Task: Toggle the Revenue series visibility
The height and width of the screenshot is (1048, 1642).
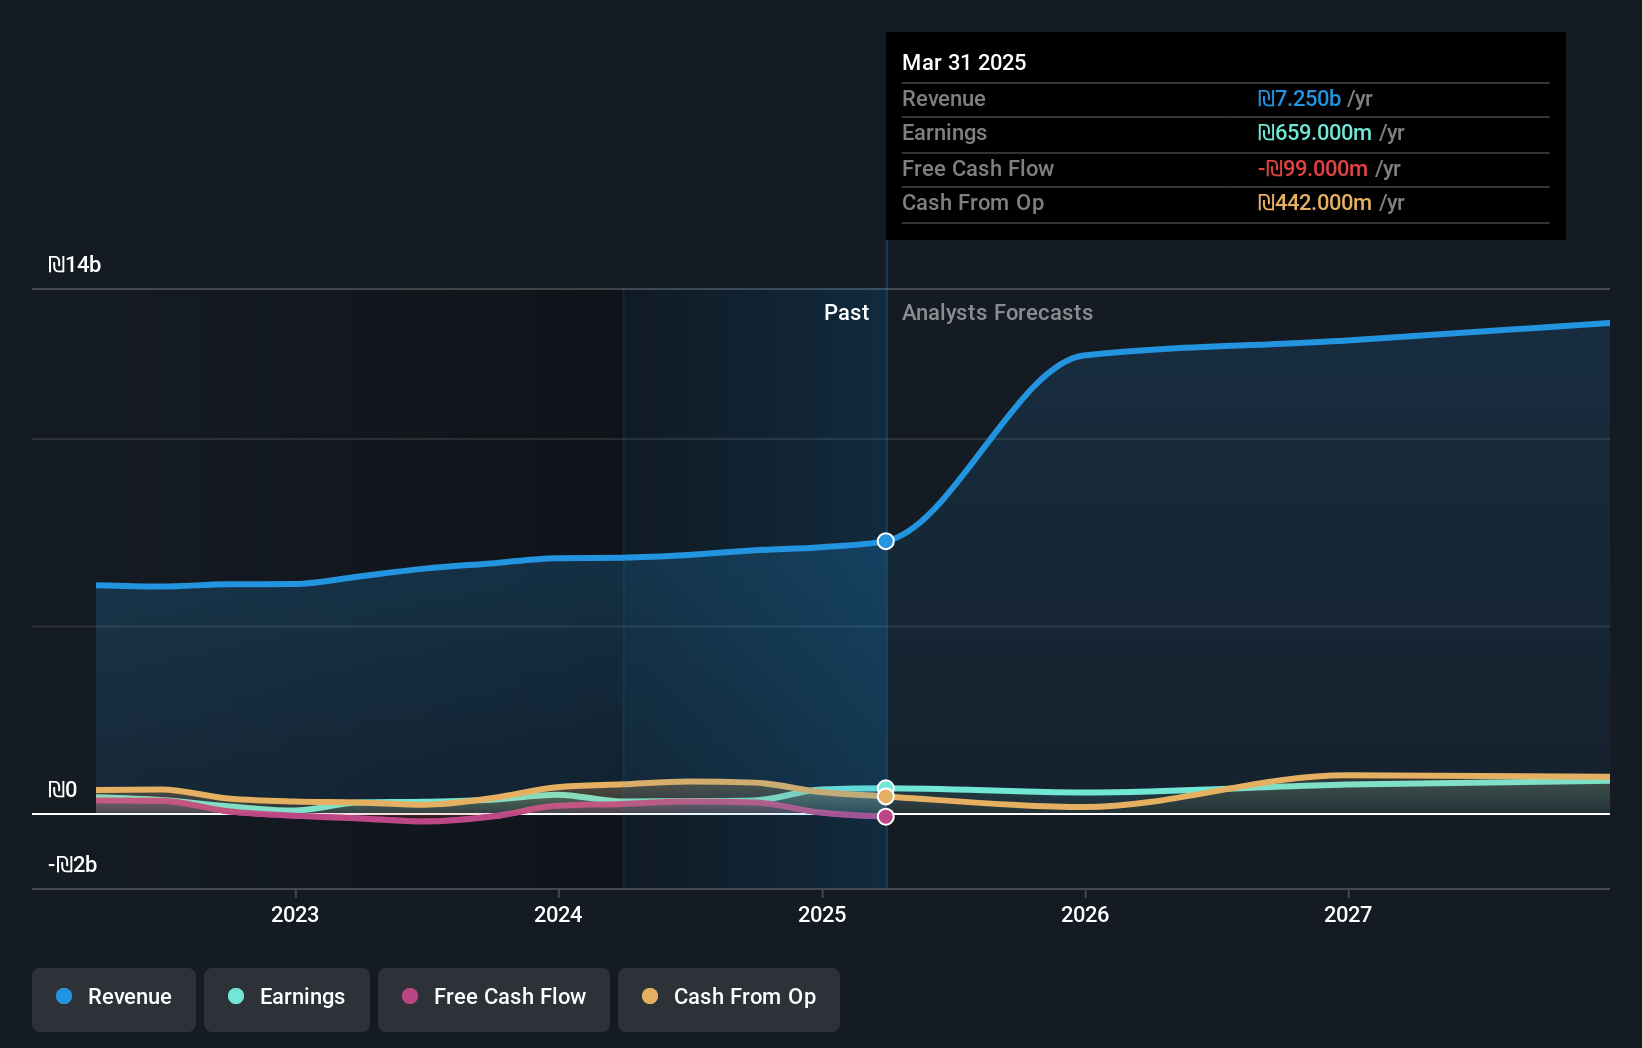Action: click(113, 997)
